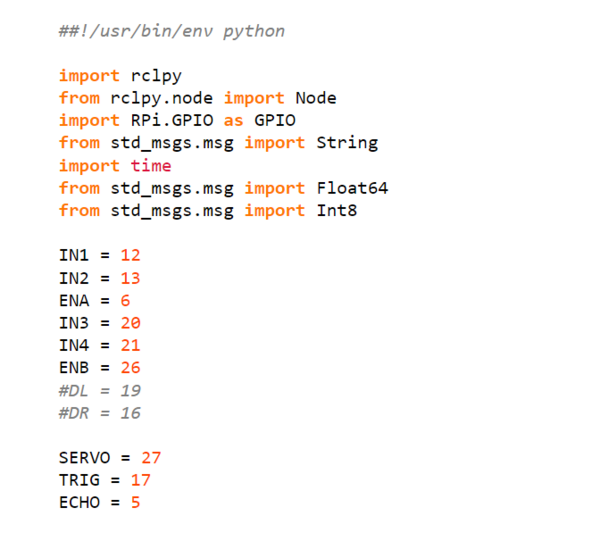The image size is (600, 541).
Task: Click the String import name
Action: (346, 143)
